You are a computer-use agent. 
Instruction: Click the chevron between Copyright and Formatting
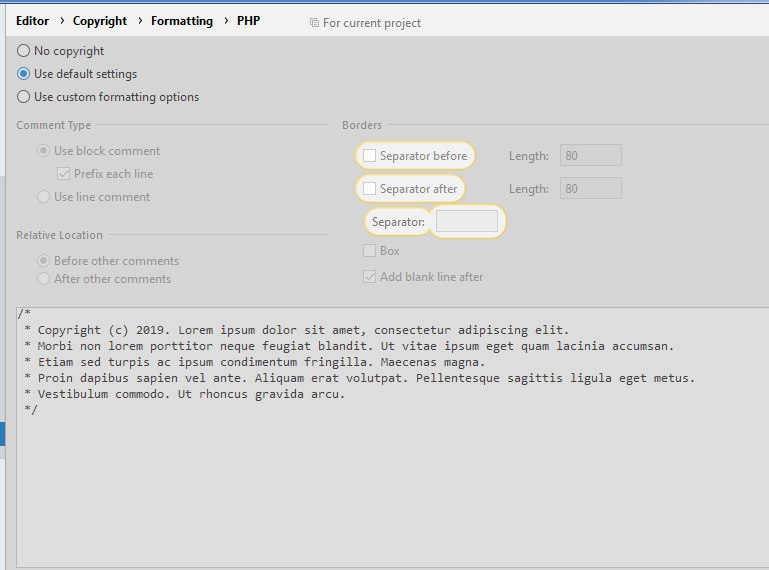tap(140, 21)
